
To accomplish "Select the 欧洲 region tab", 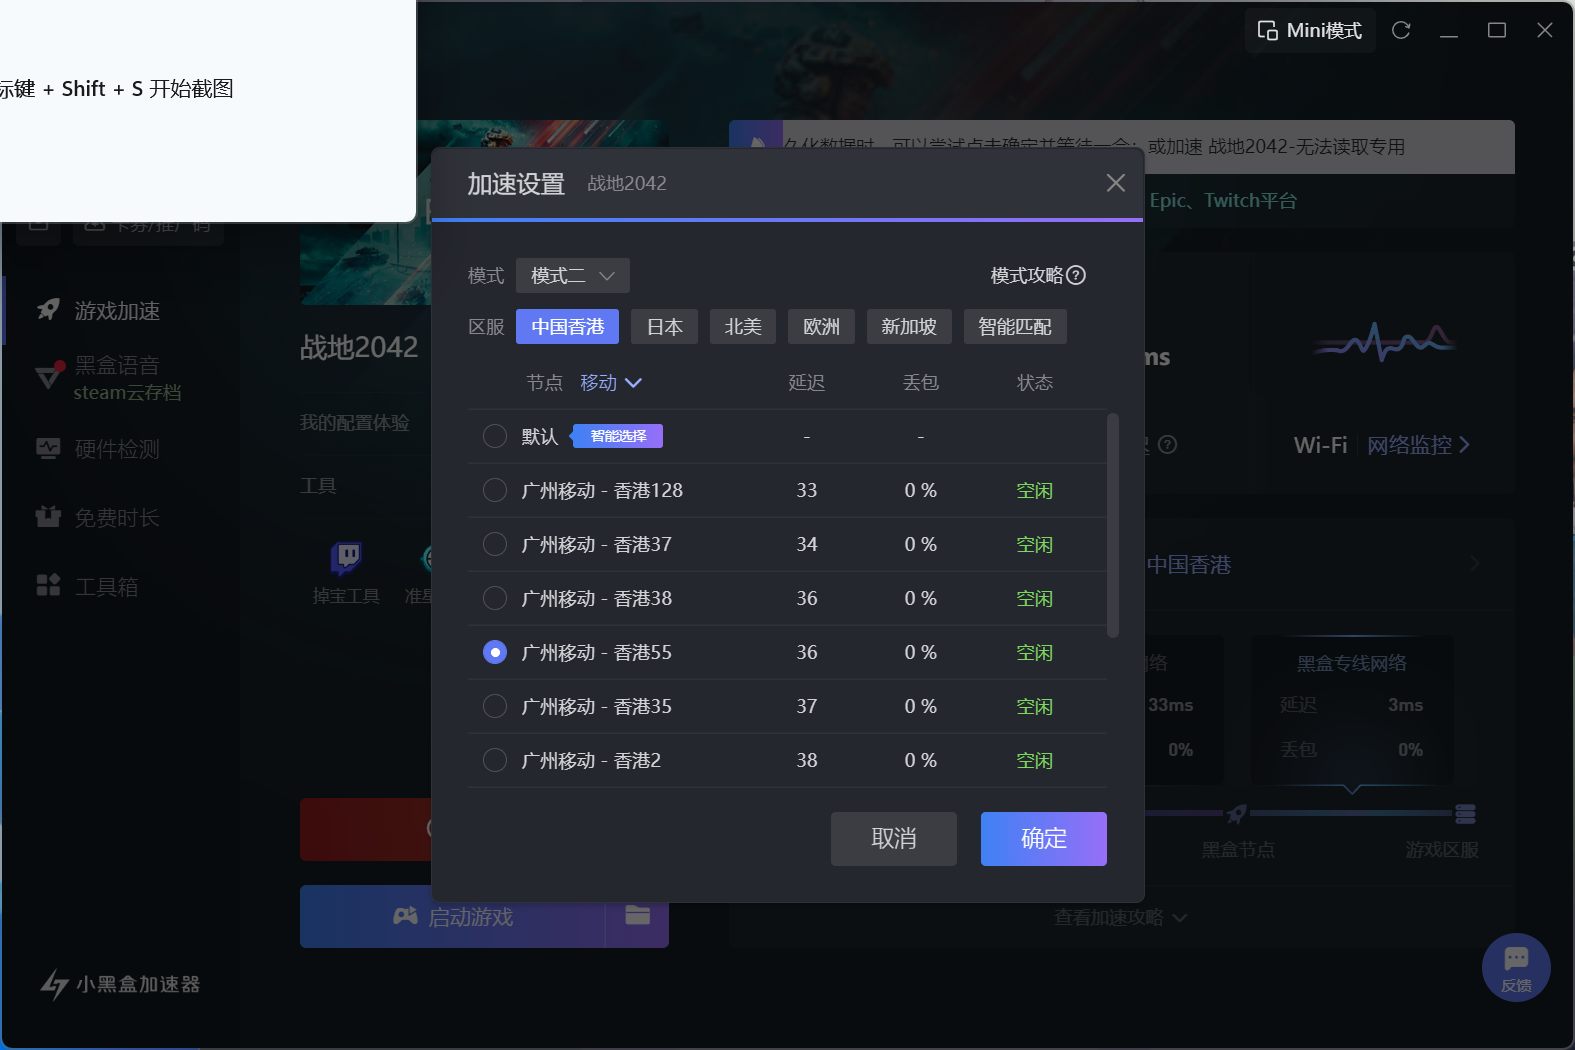I will tap(821, 327).
